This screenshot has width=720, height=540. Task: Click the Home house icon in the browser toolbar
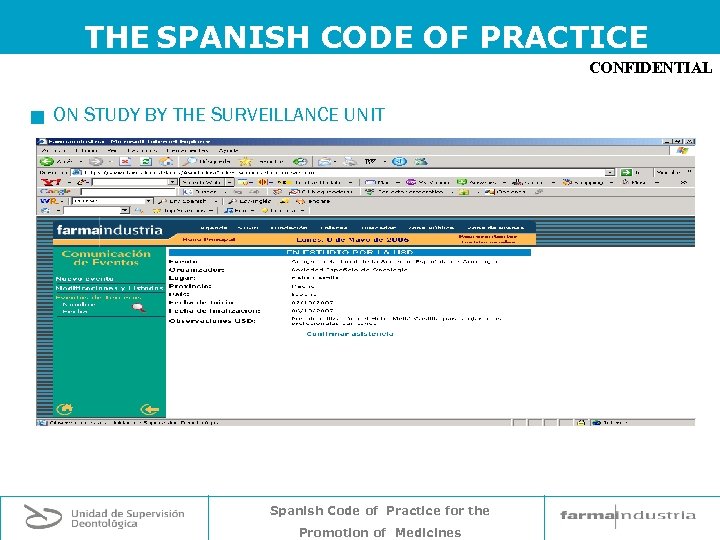pos(166,162)
